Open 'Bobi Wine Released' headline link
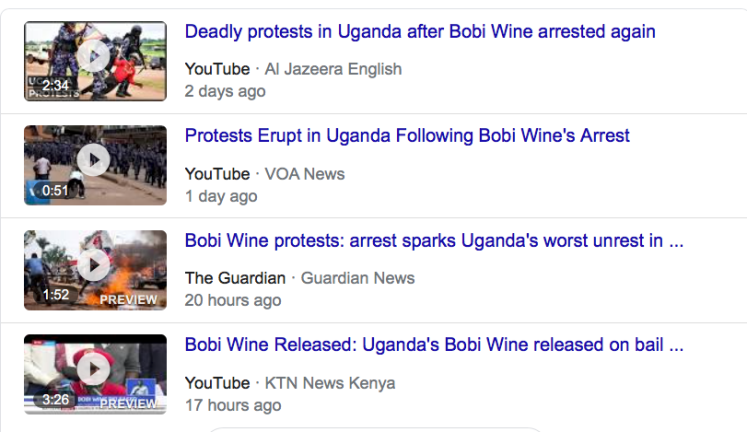Viewport: 747px width, 432px height. pyautogui.click(x=434, y=345)
